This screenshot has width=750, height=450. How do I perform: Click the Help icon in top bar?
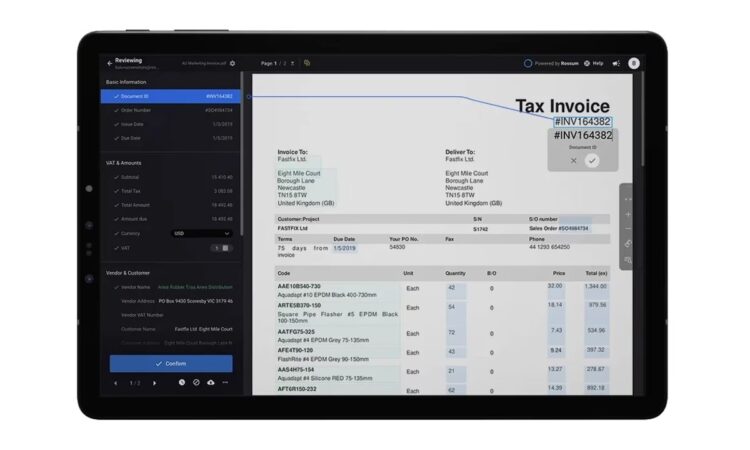tap(588, 63)
